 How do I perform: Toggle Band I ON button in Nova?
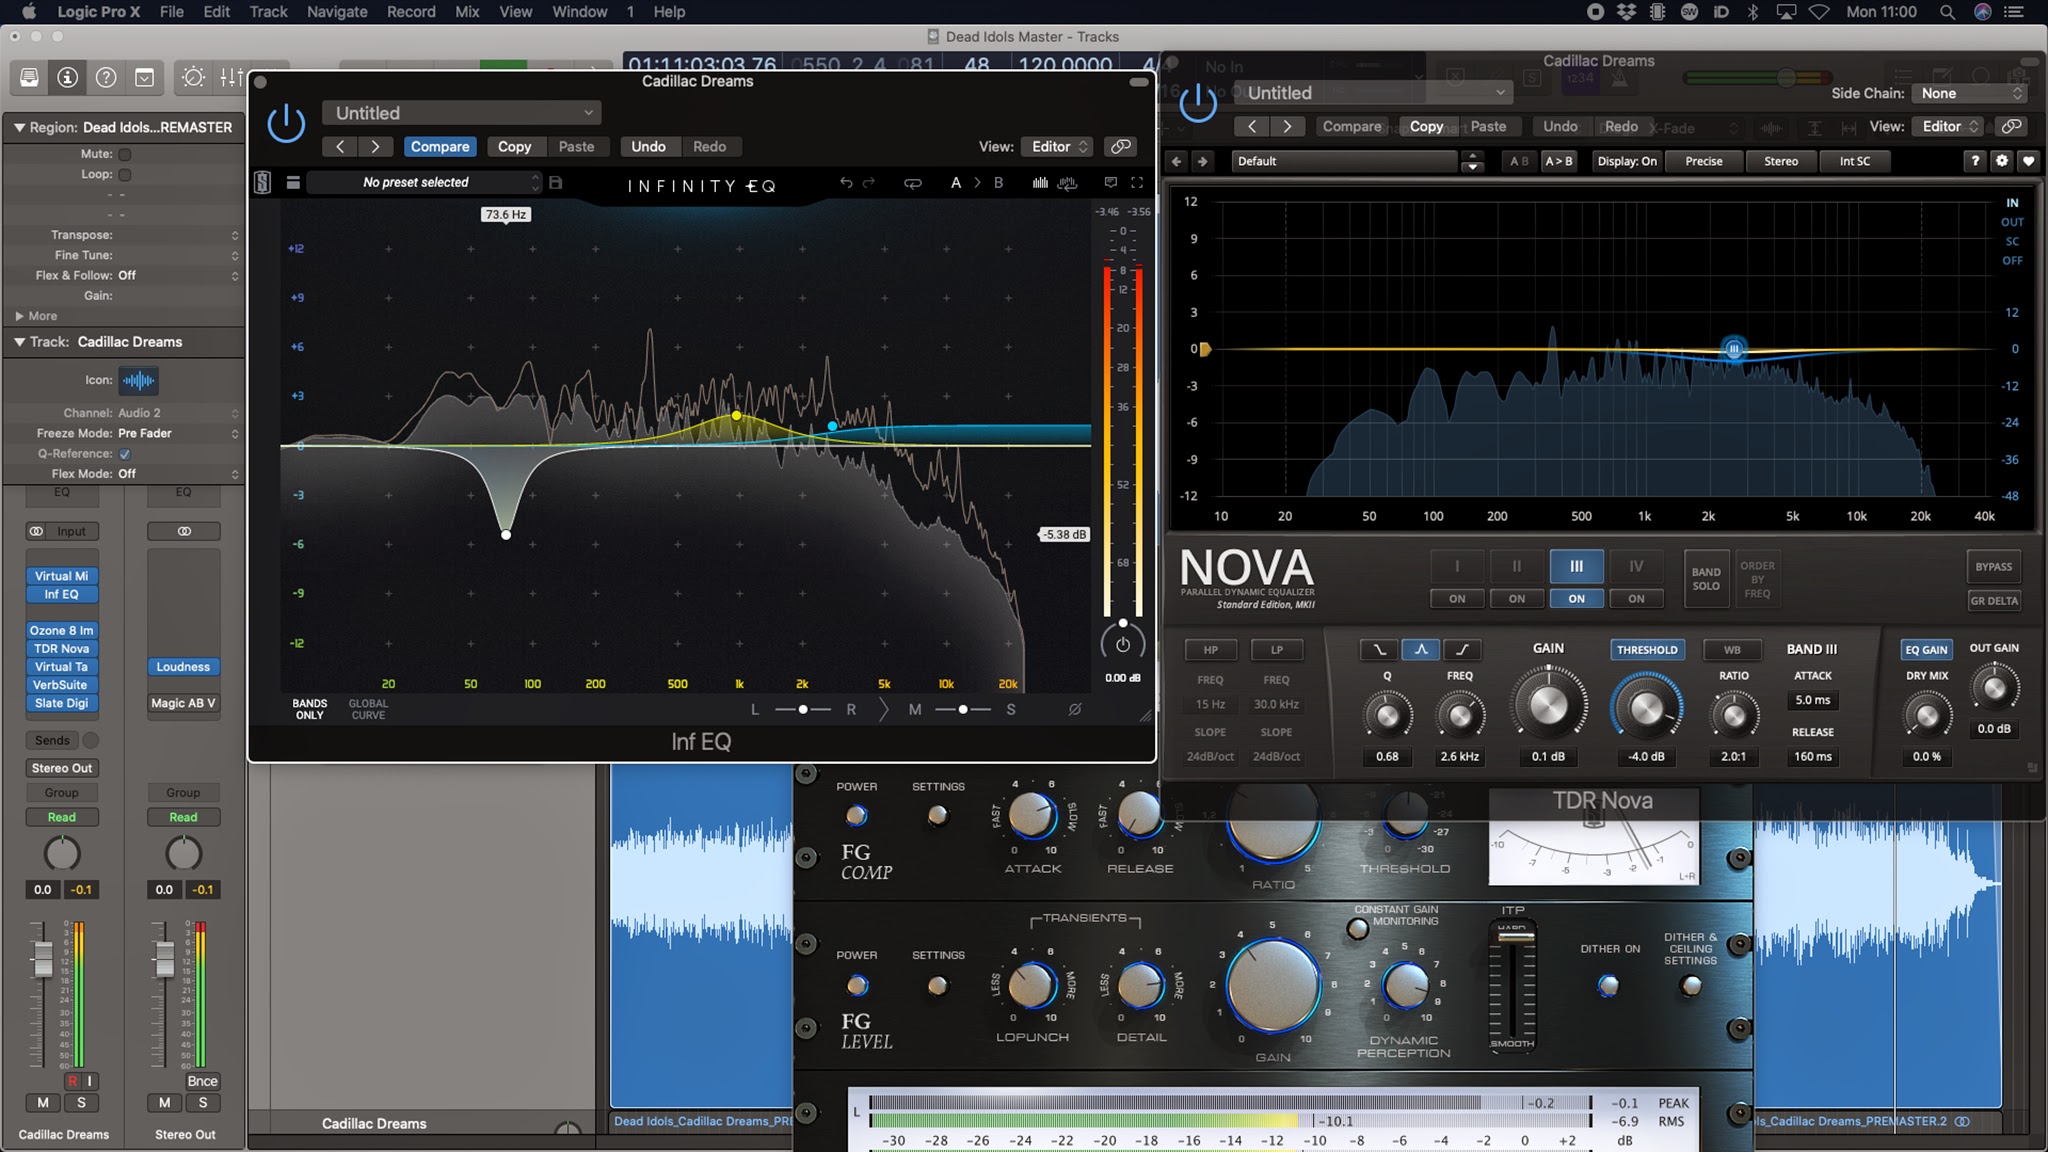[1456, 599]
